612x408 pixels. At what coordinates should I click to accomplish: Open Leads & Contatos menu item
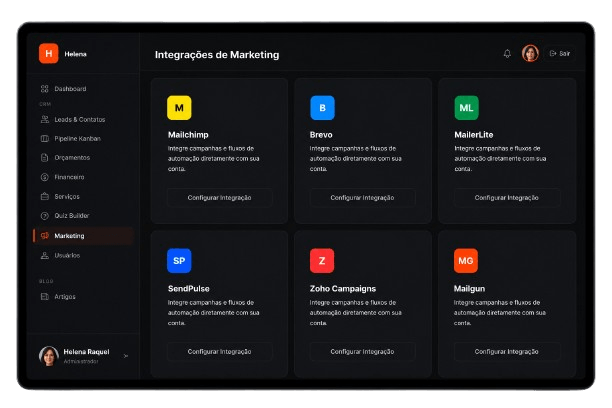pos(84,119)
